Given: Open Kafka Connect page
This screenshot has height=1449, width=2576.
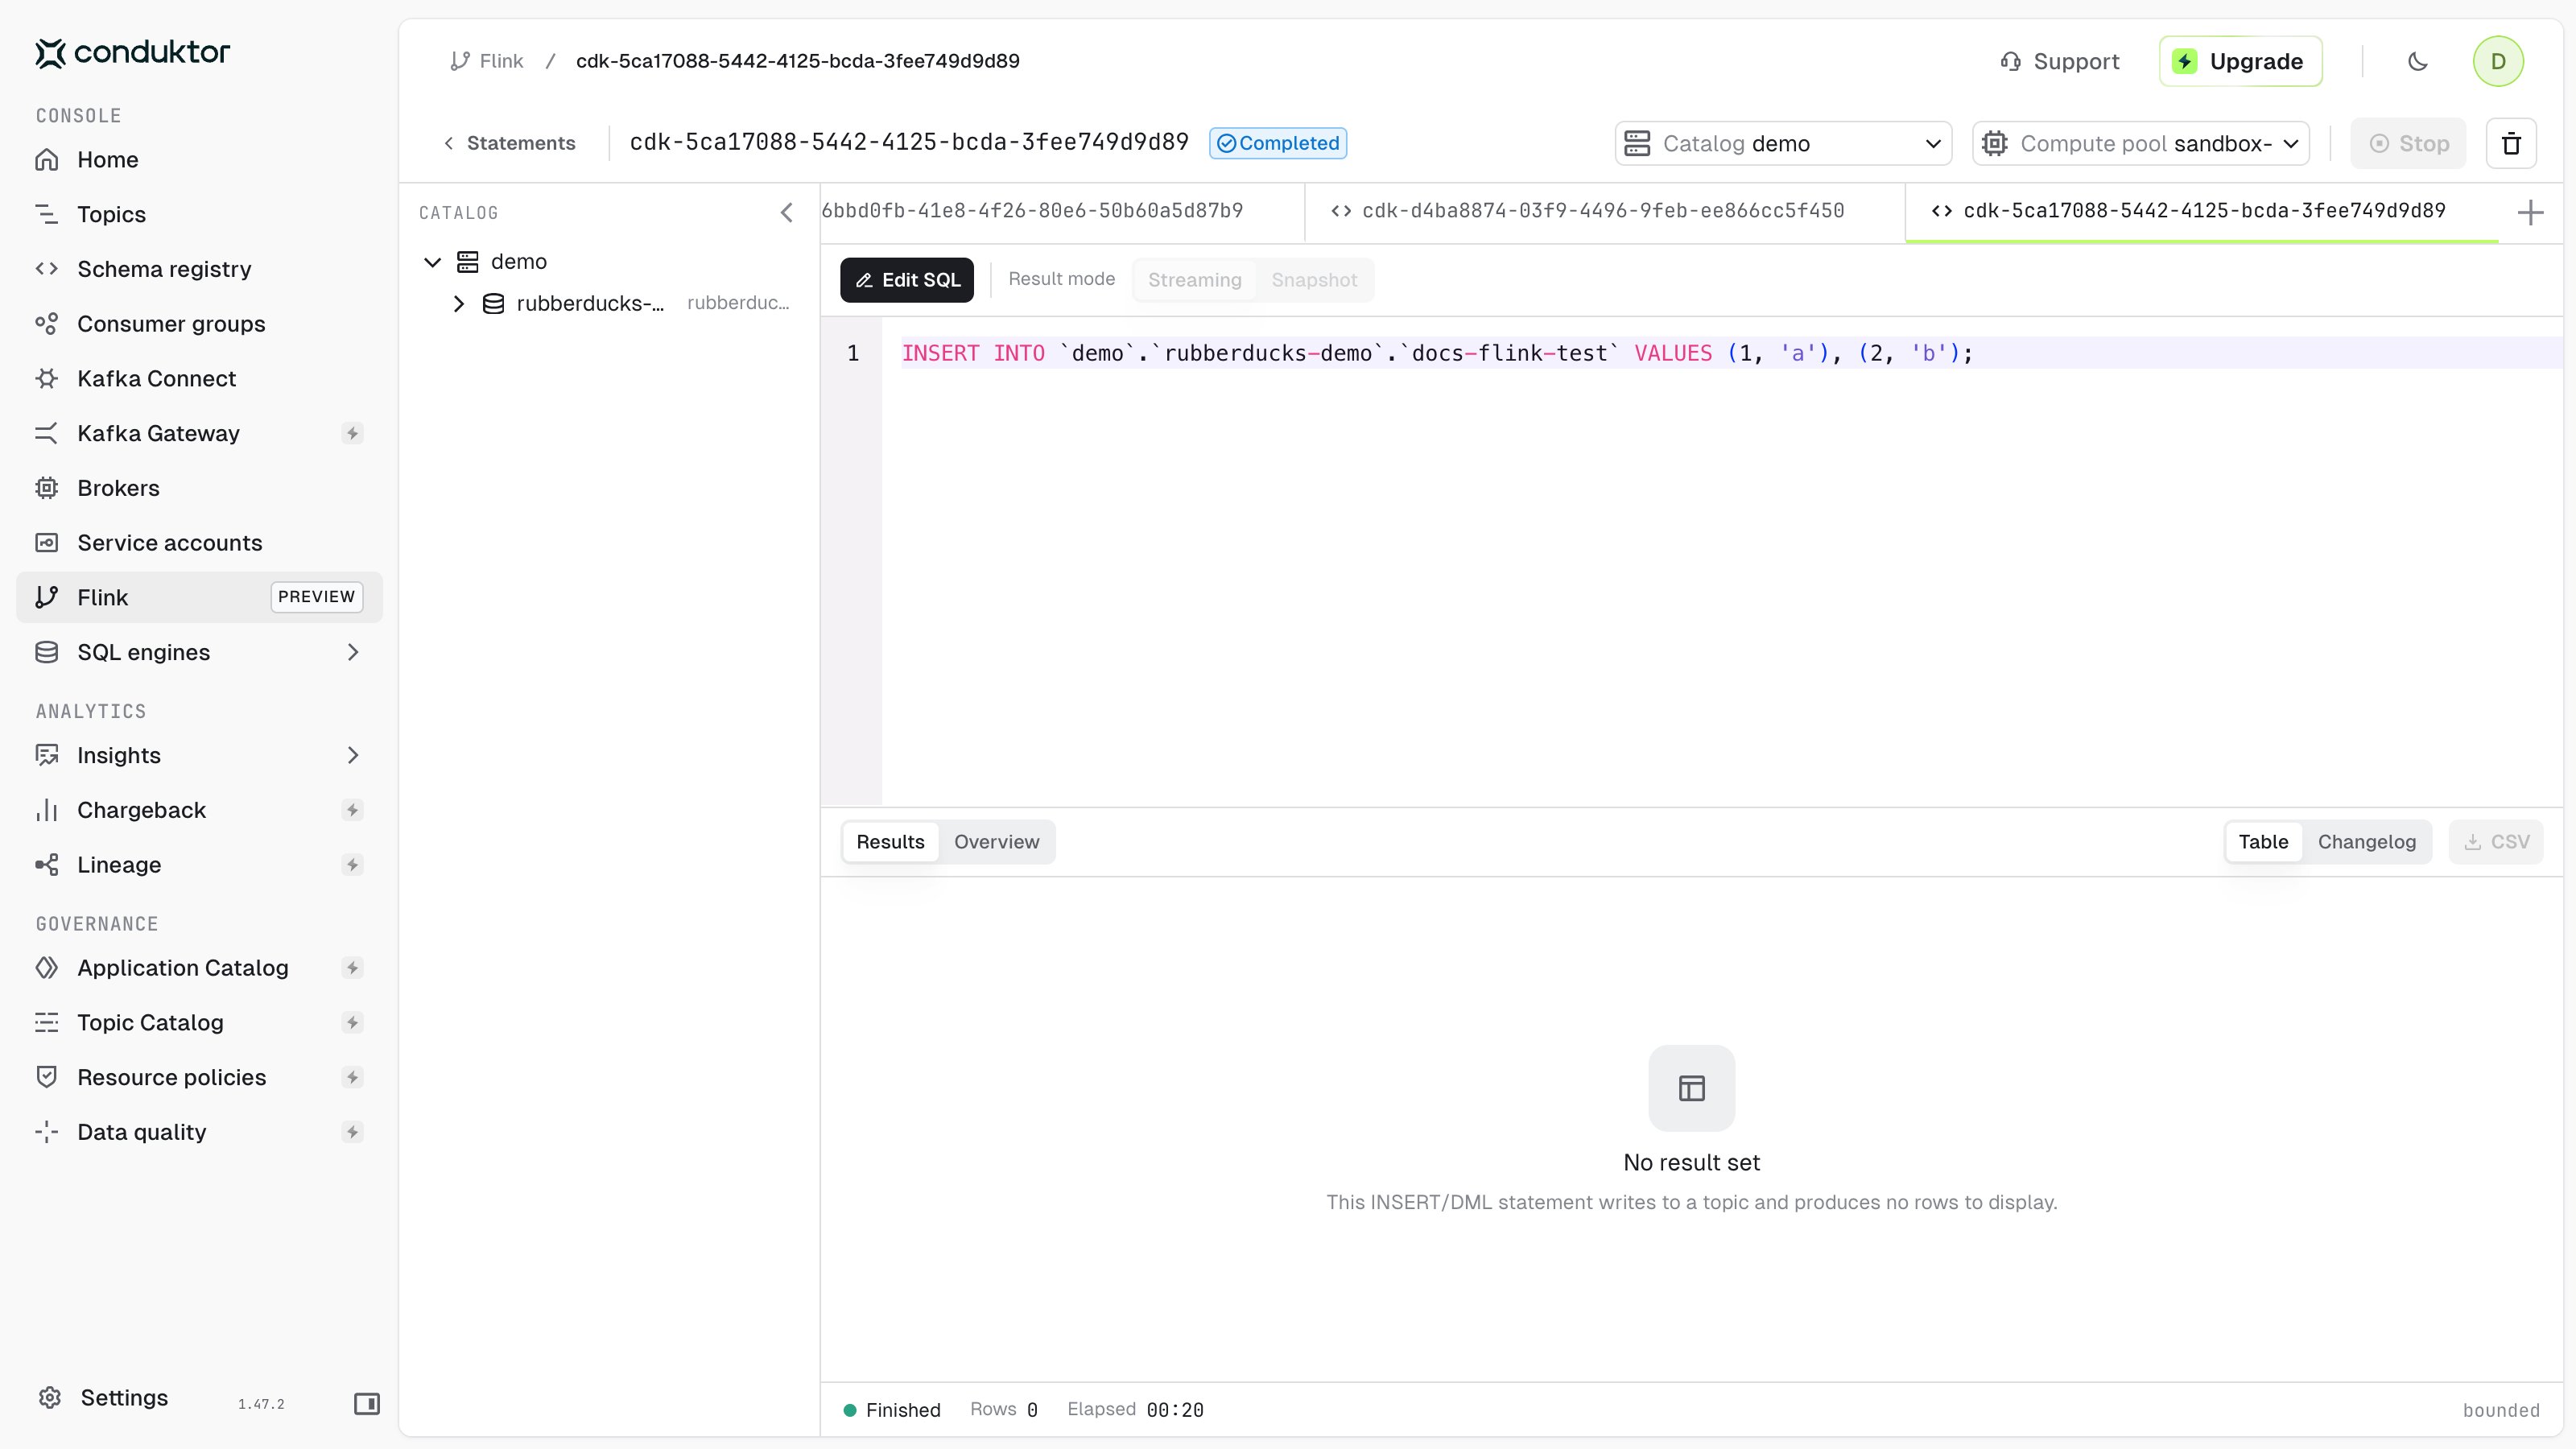Looking at the screenshot, I should (x=199, y=379).
